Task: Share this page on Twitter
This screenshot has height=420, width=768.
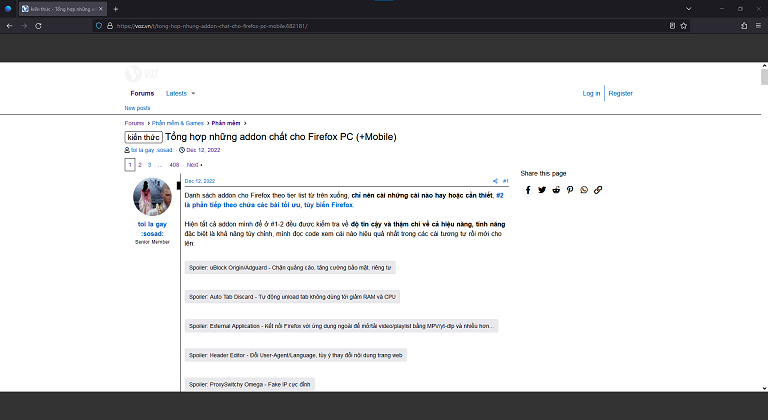Action: (542, 189)
